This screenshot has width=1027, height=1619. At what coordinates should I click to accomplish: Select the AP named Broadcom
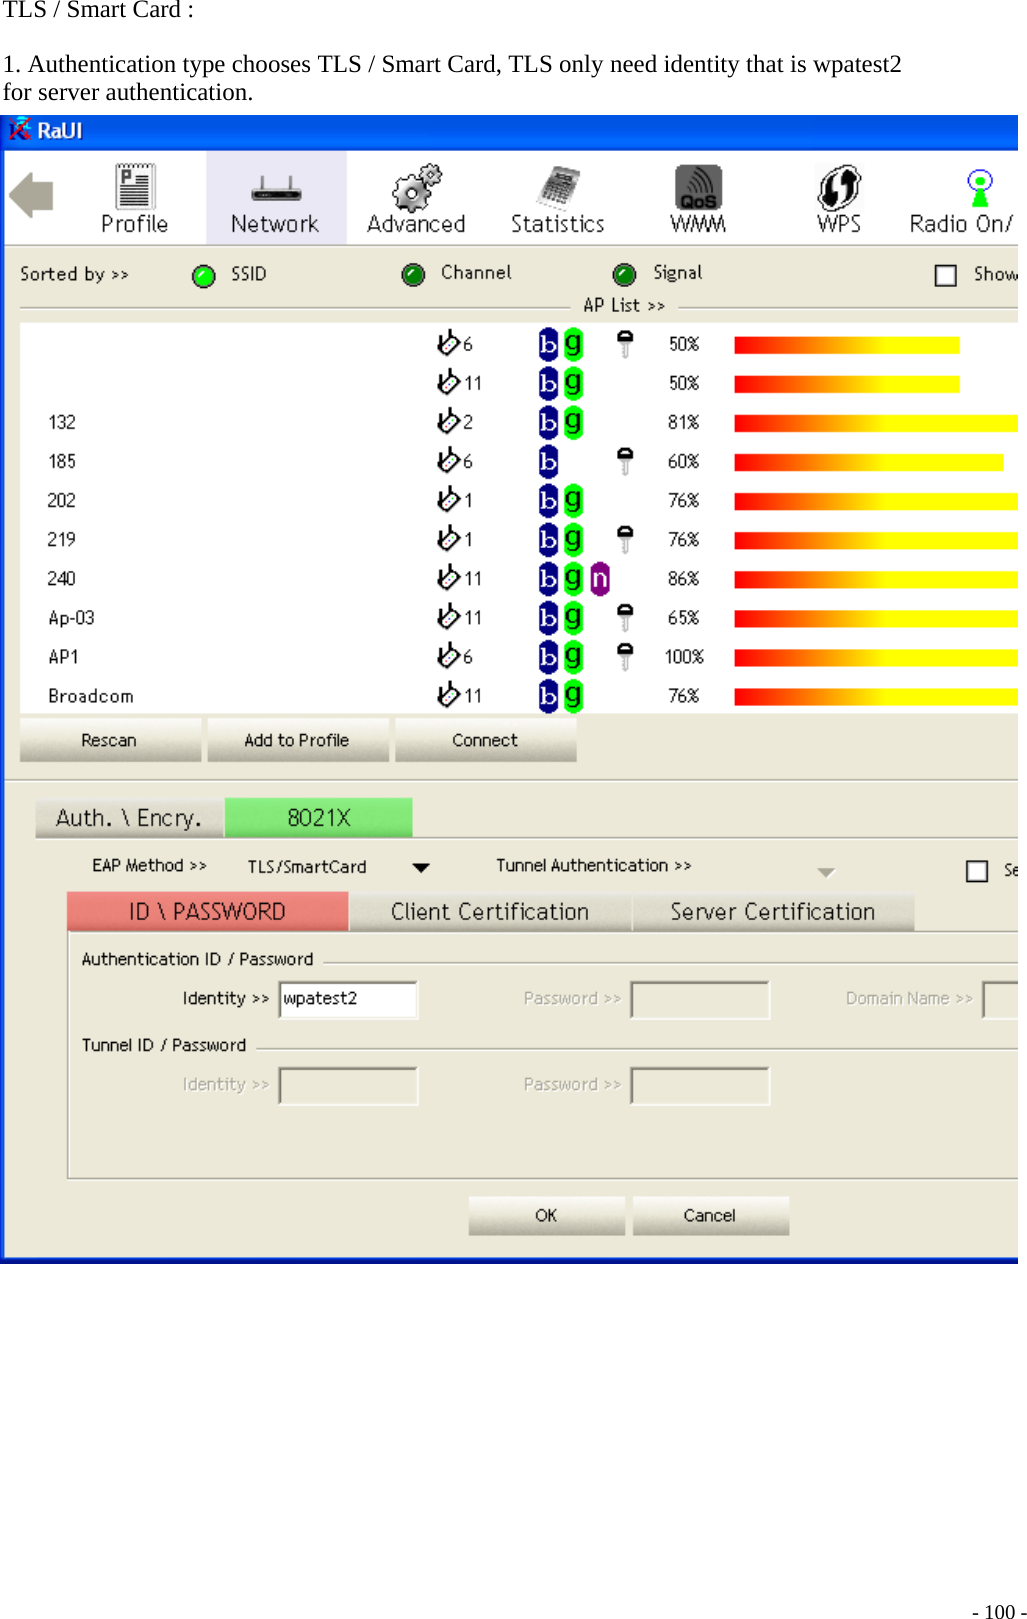point(91,696)
